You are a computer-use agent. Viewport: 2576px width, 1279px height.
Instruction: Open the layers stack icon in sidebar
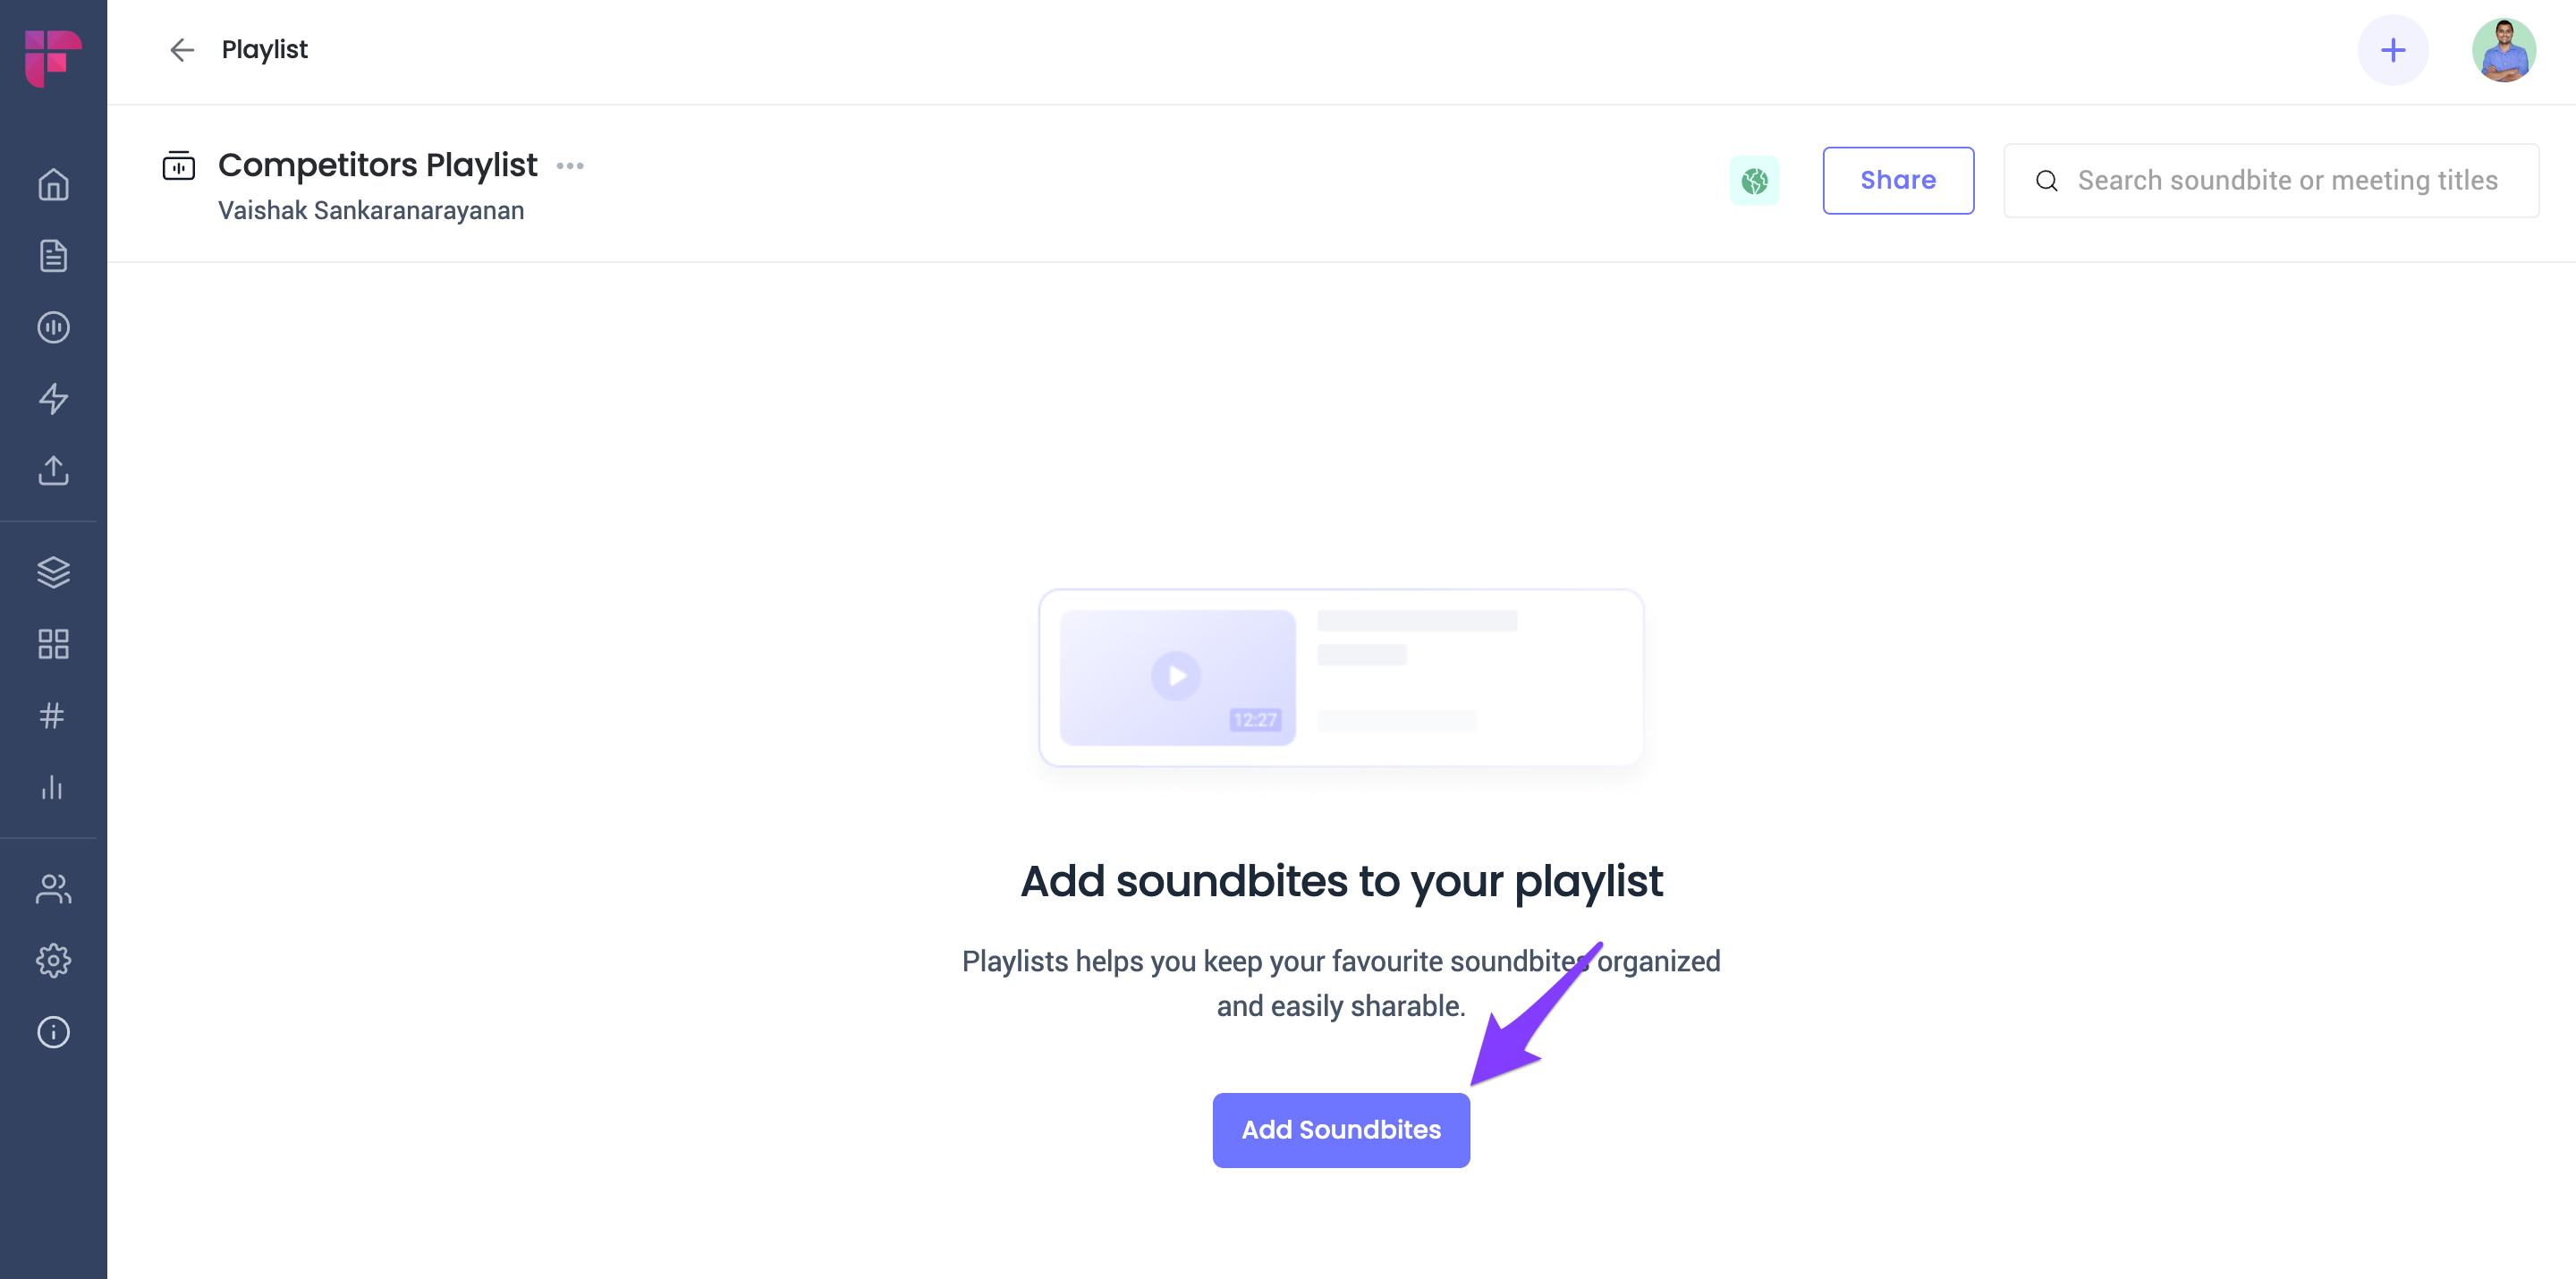click(x=53, y=572)
